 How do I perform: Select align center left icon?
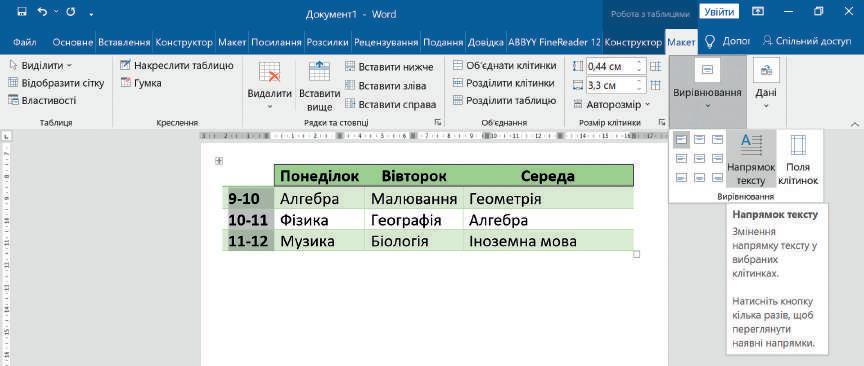[x=682, y=159]
